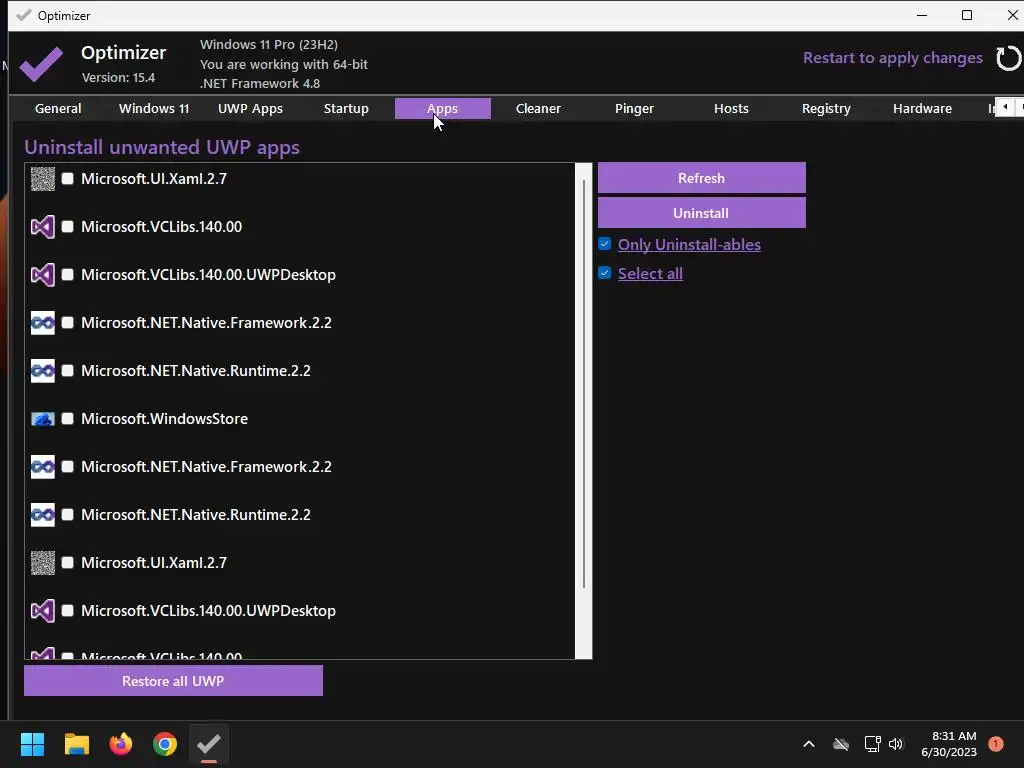Click the Optimizer taskbar icon
Screen dimensions: 1024x768
[209, 744]
